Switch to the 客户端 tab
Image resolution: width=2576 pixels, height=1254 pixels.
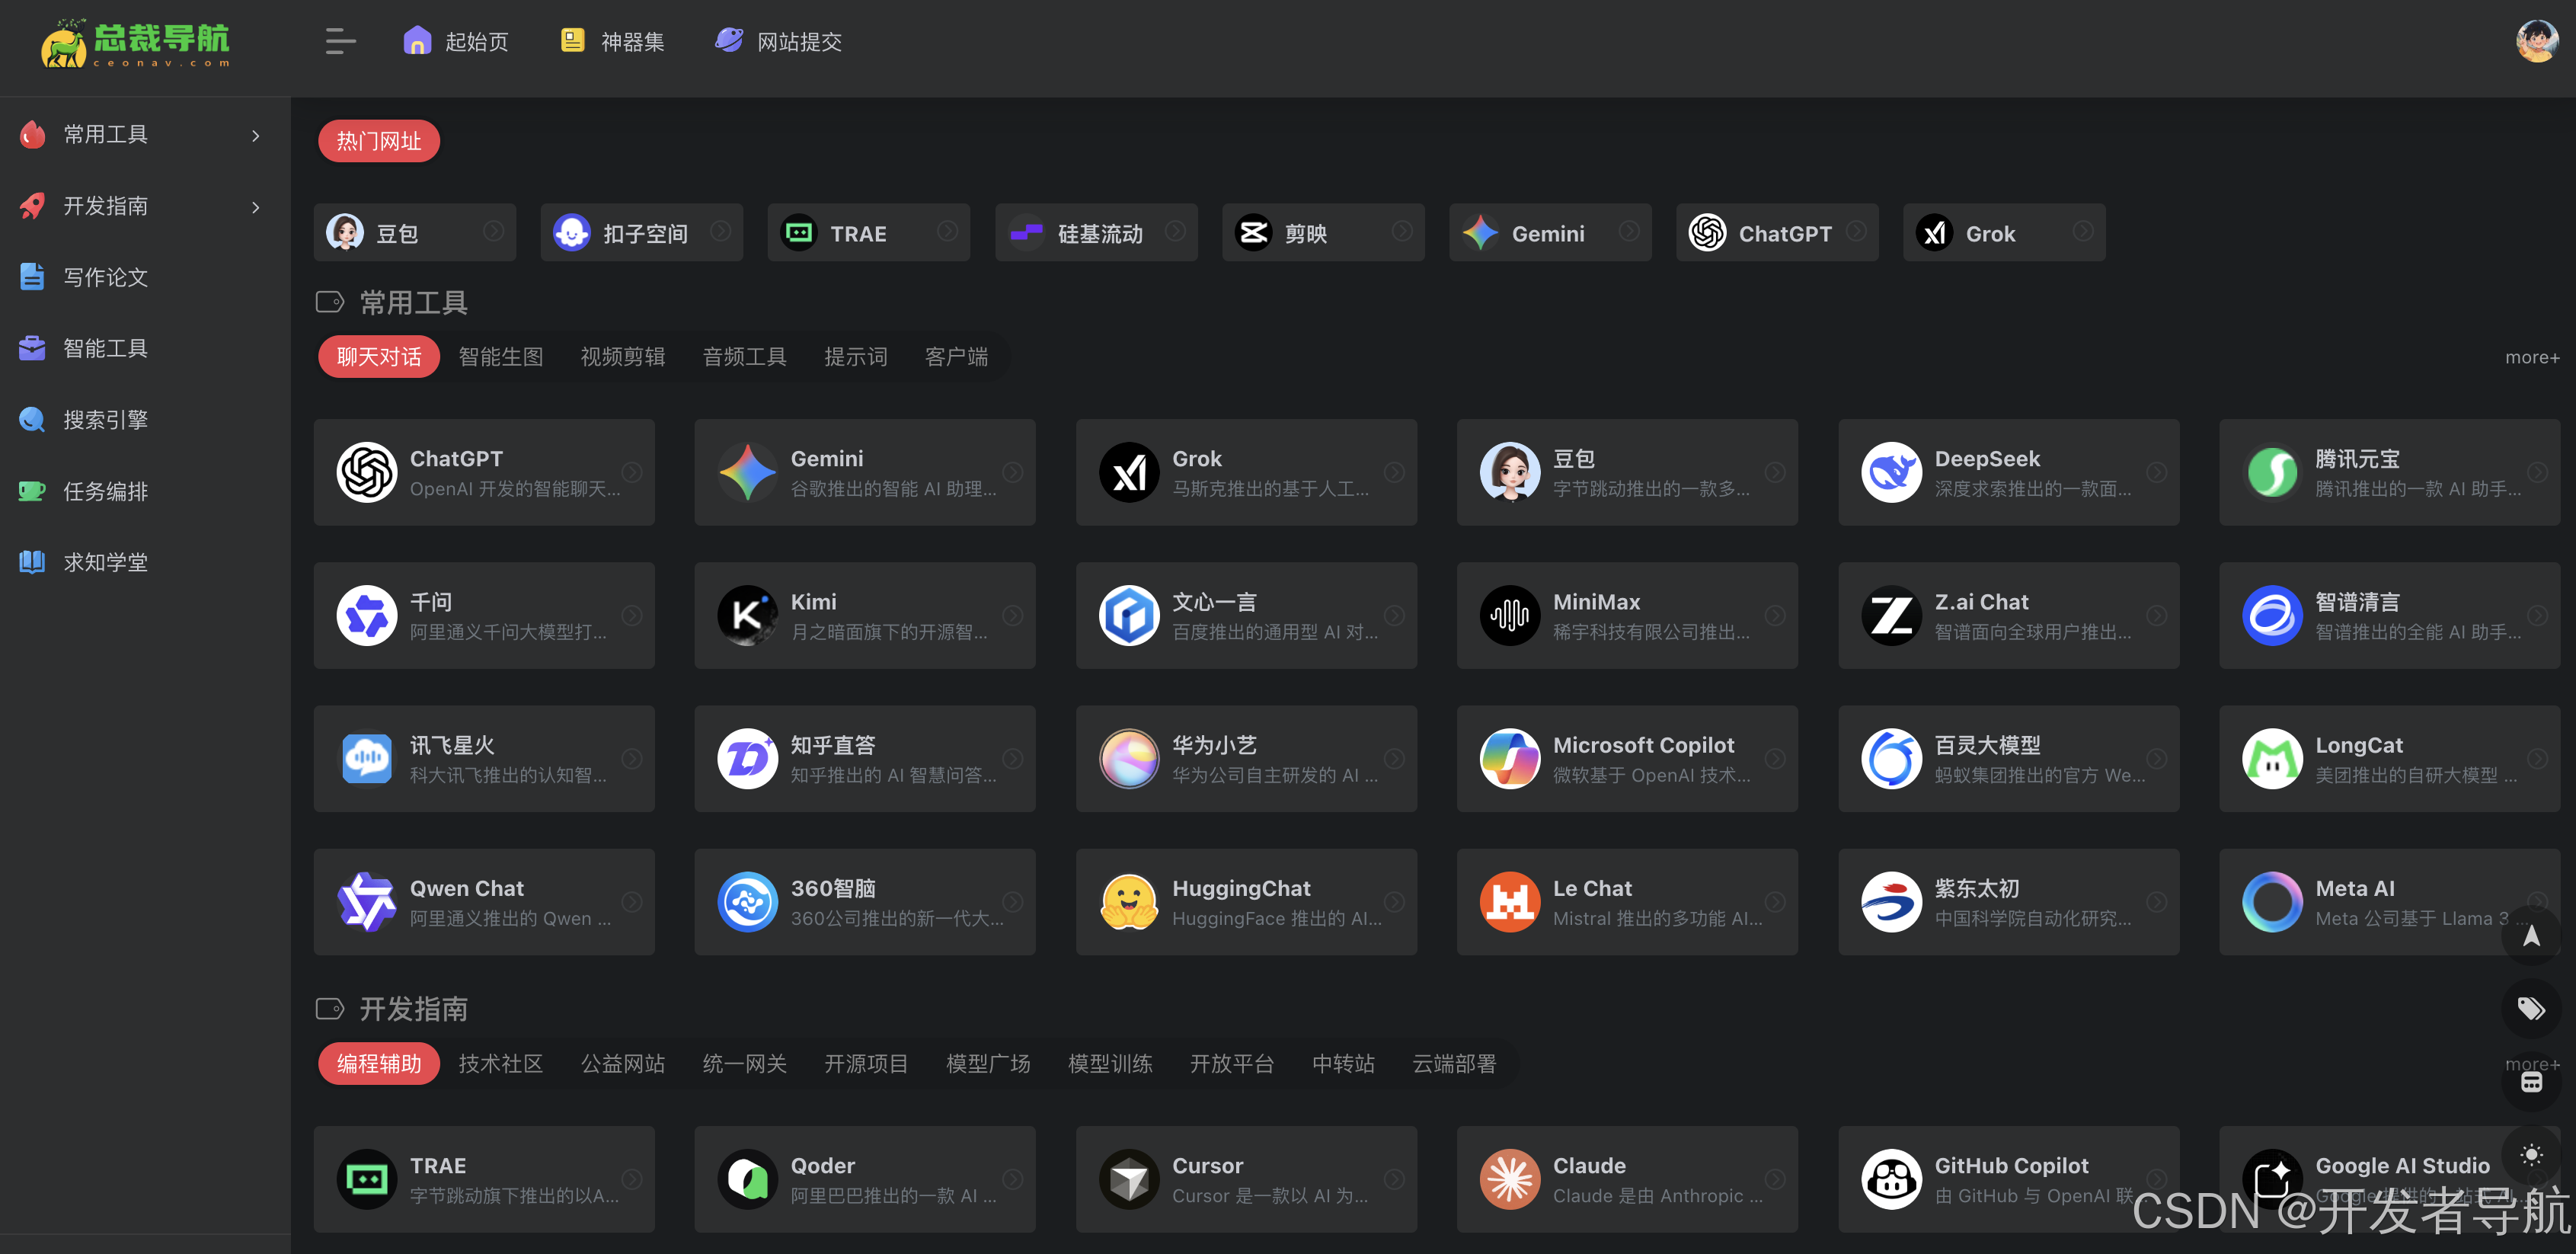(957, 357)
